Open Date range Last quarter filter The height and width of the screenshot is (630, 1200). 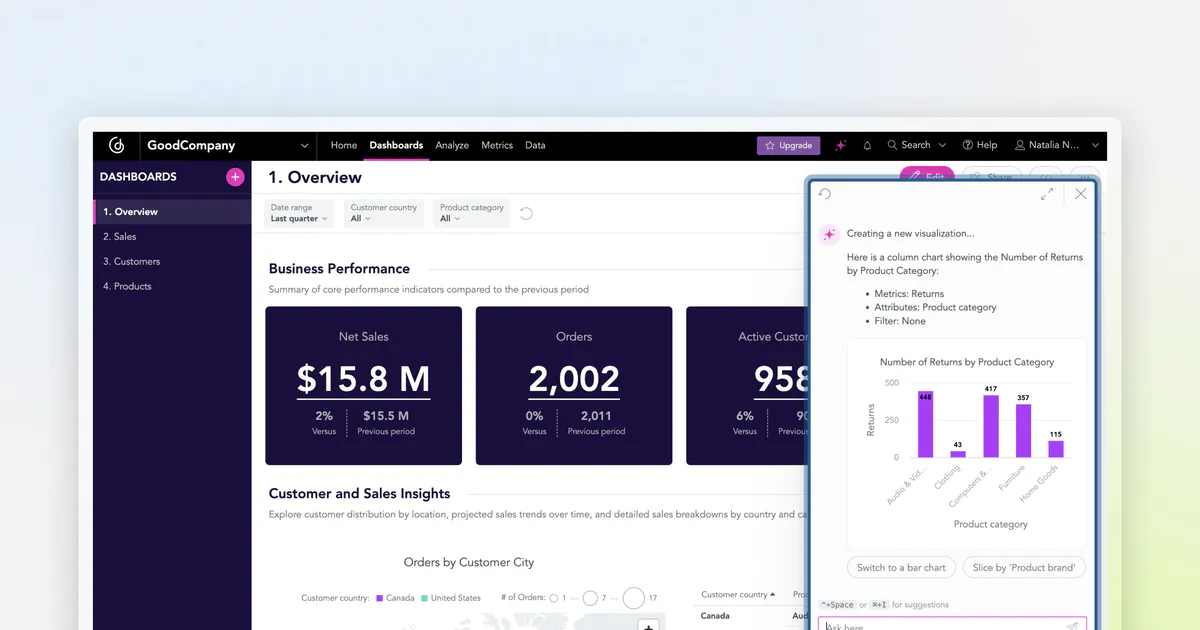tap(300, 213)
